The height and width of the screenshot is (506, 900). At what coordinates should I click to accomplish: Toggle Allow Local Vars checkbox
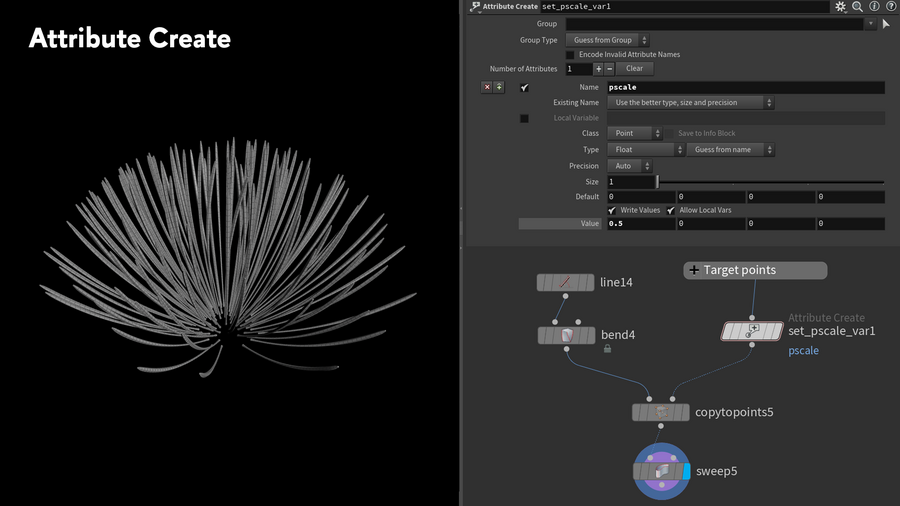(x=671, y=210)
